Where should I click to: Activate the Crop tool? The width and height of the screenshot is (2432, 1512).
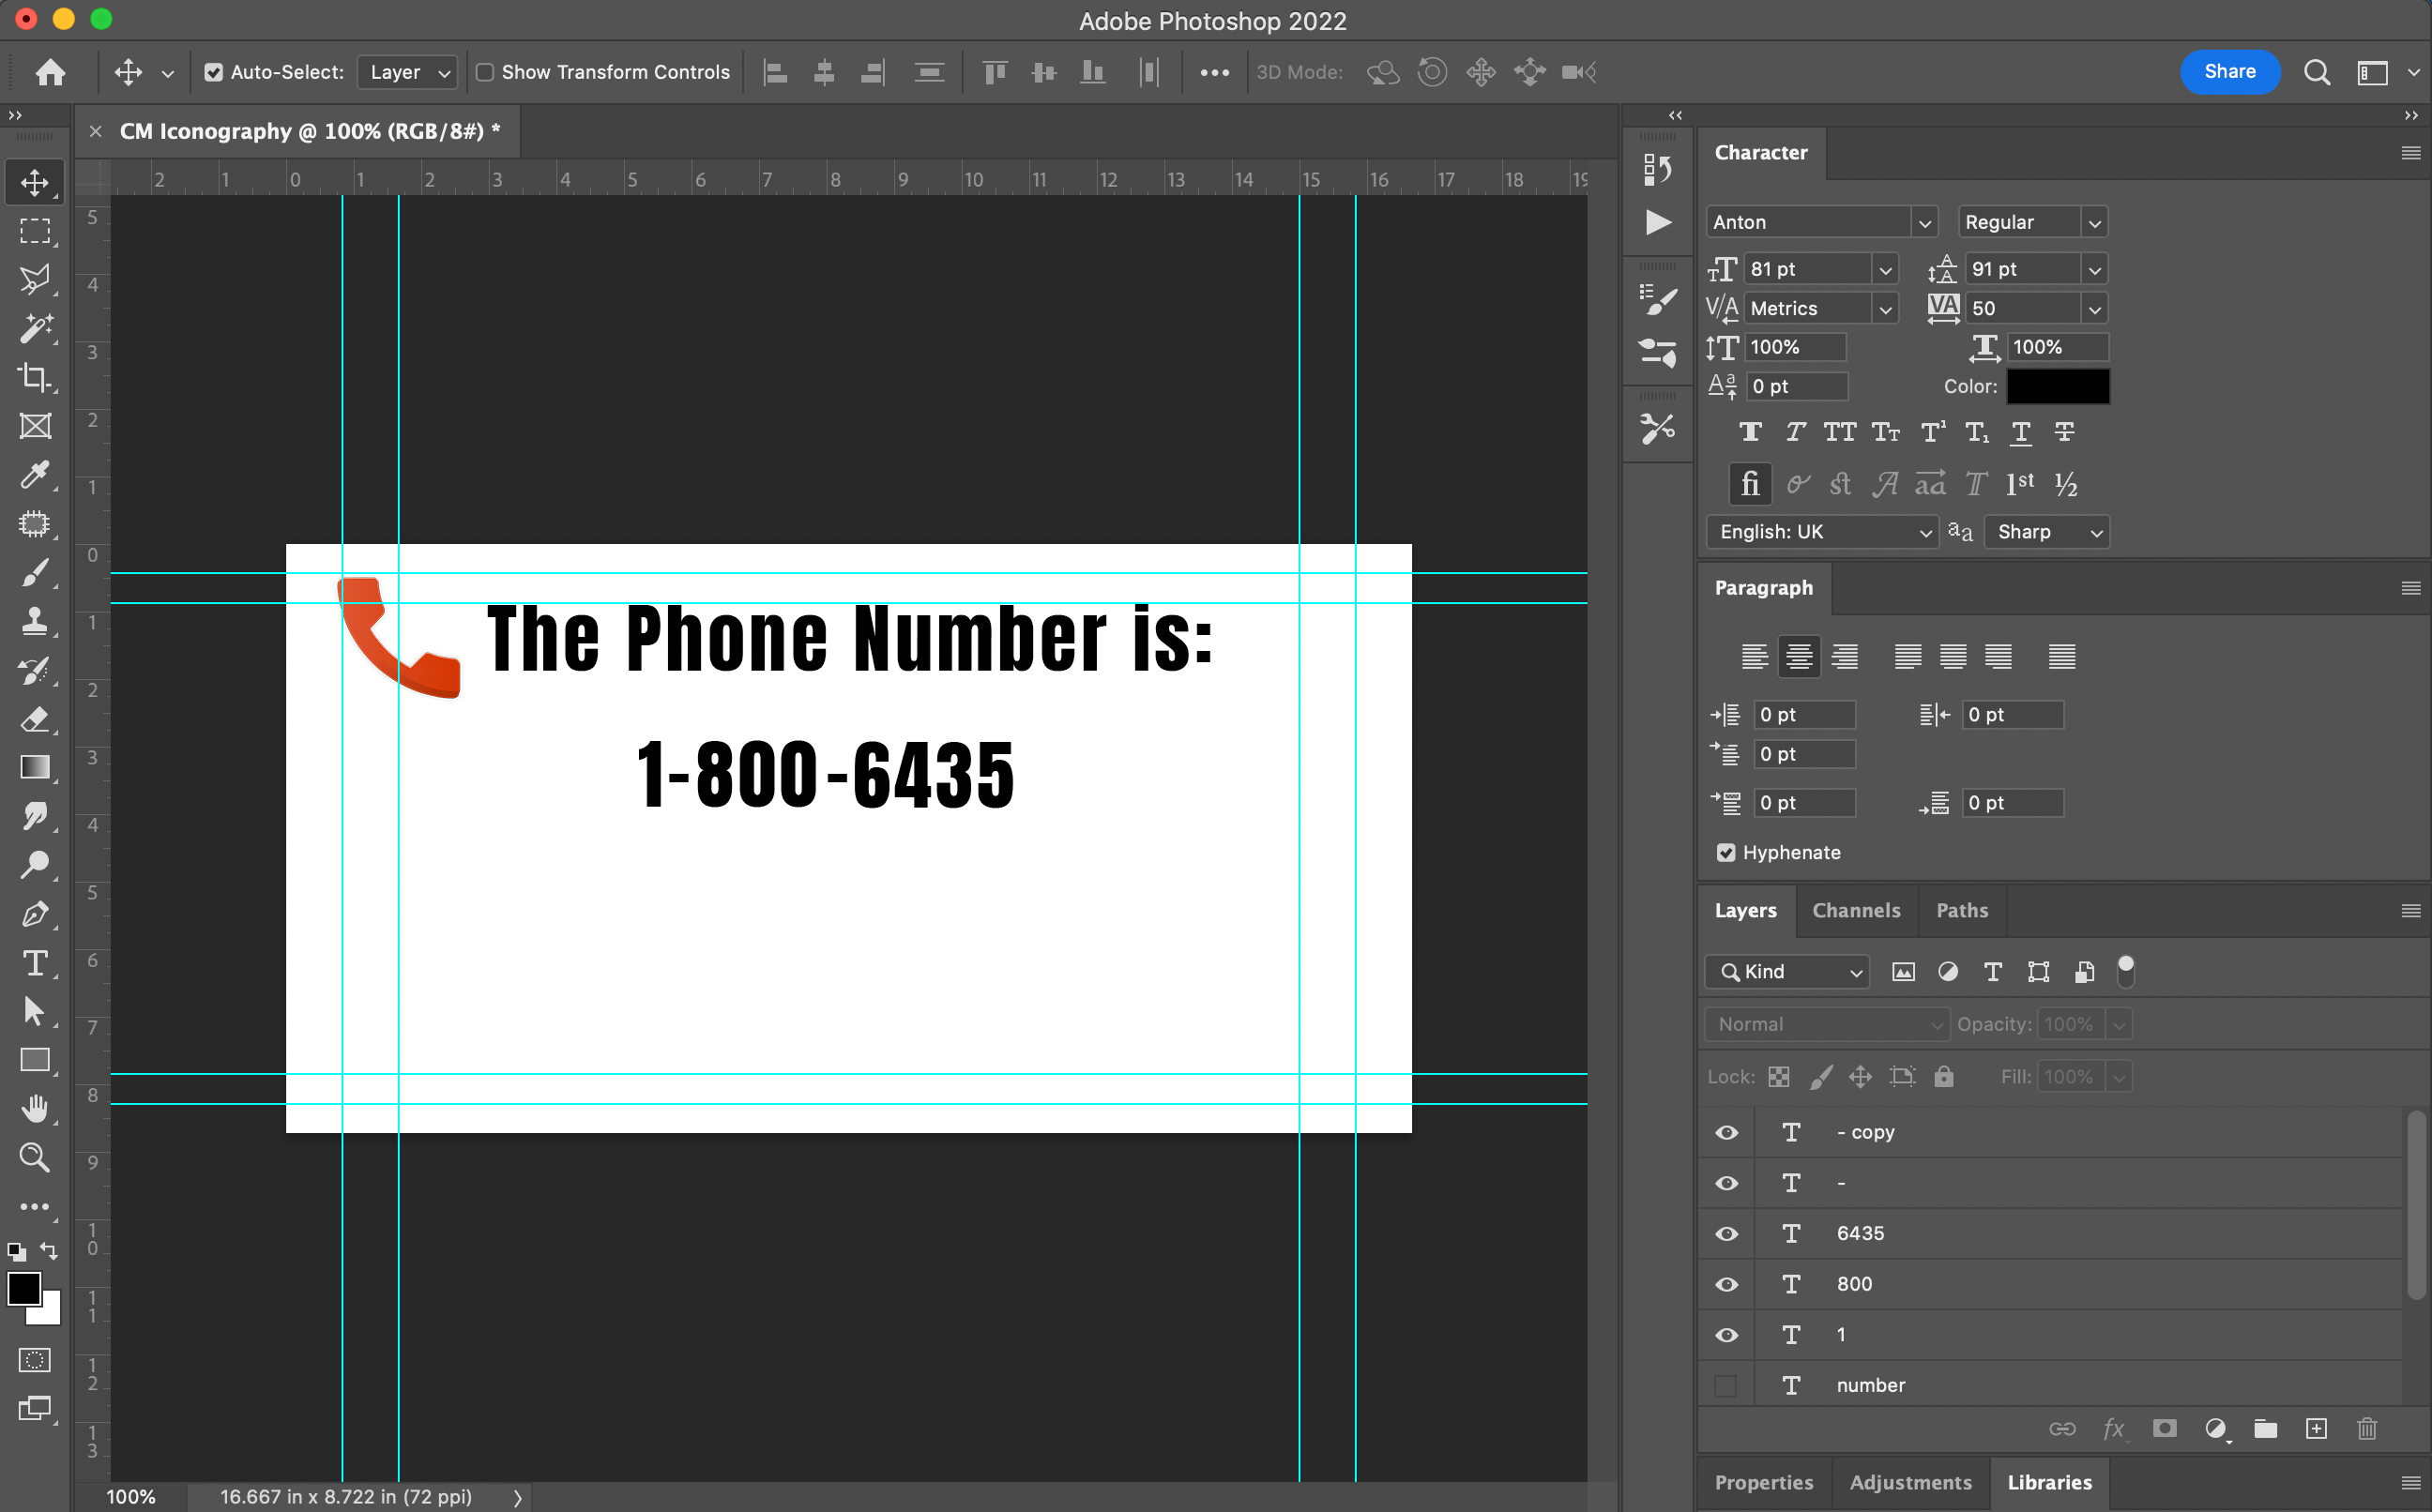point(35,378)
